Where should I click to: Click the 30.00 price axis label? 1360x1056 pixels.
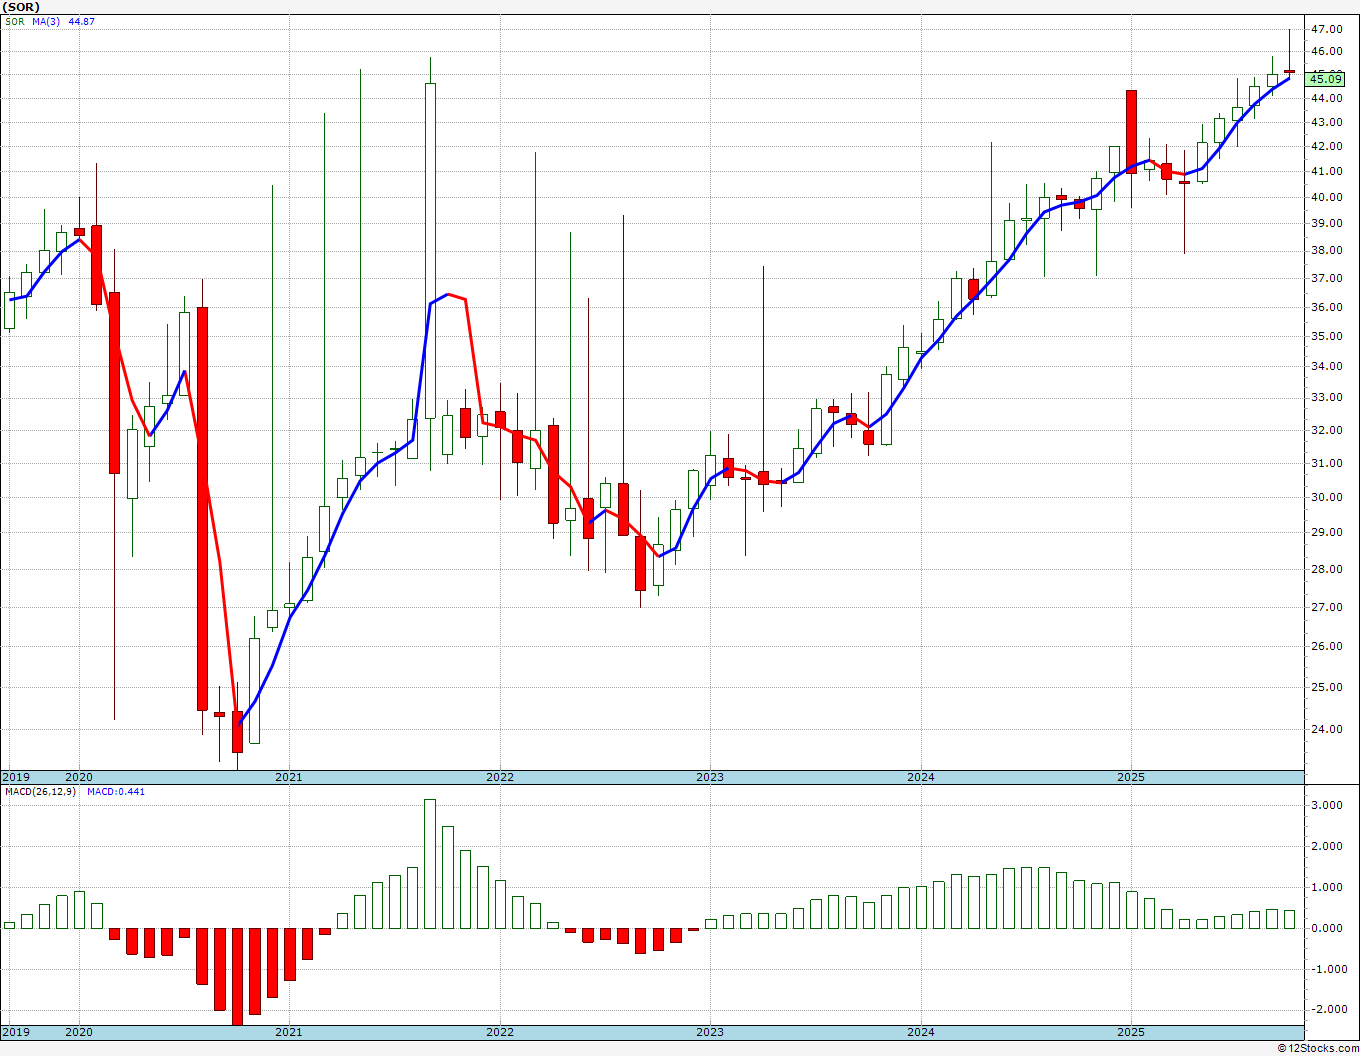[x=1327, y=498]
